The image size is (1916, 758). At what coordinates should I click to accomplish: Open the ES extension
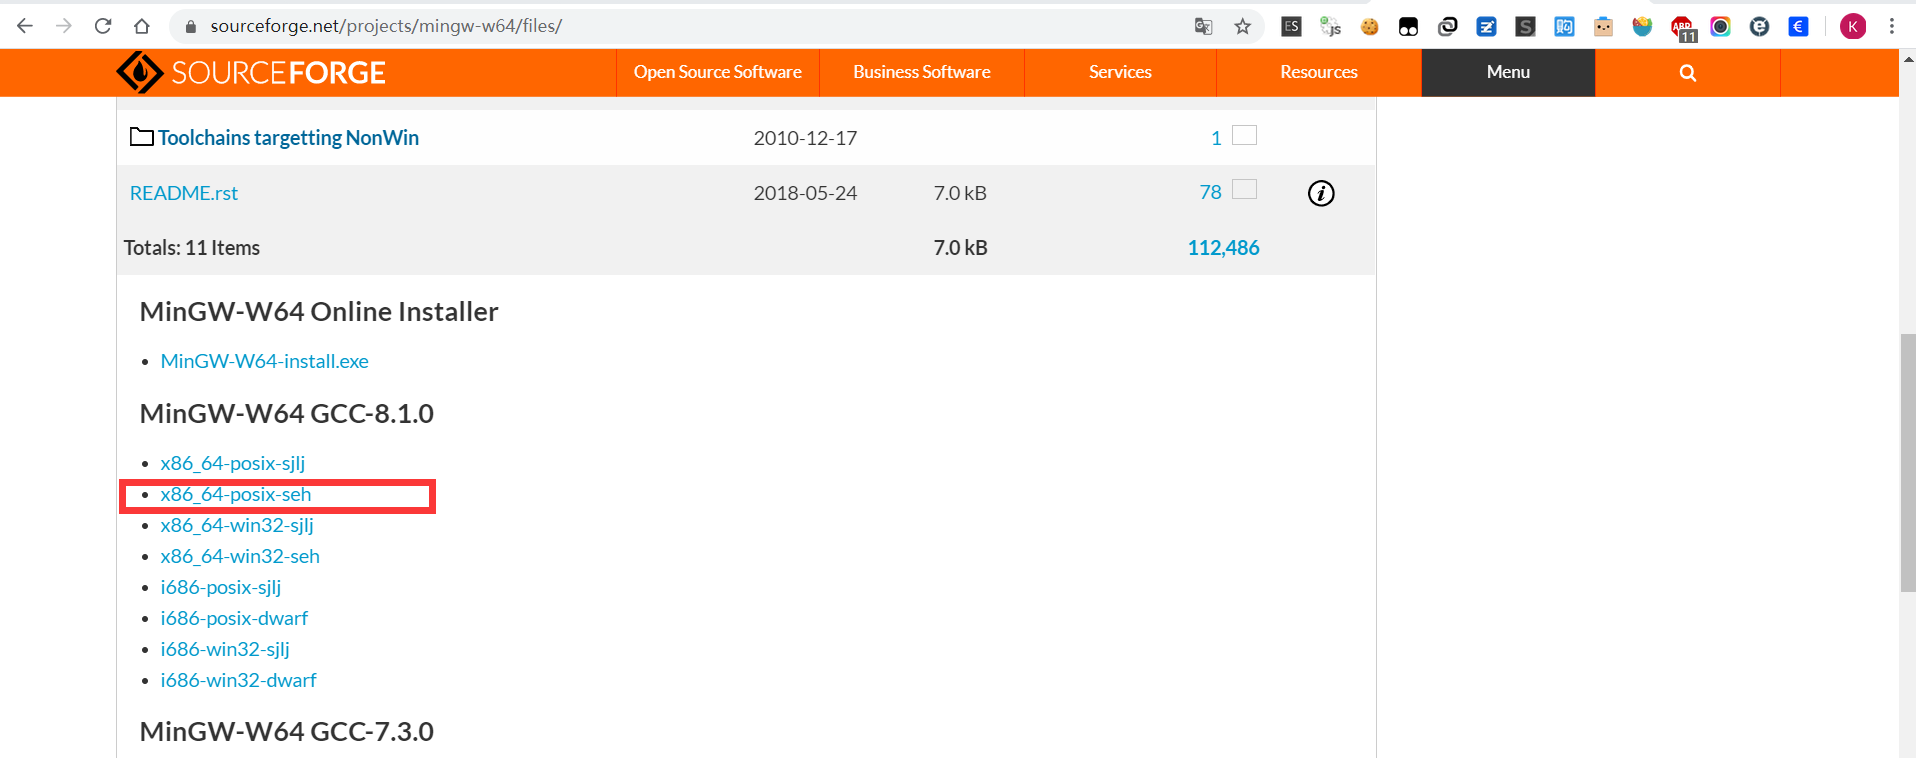point(1291,27)
